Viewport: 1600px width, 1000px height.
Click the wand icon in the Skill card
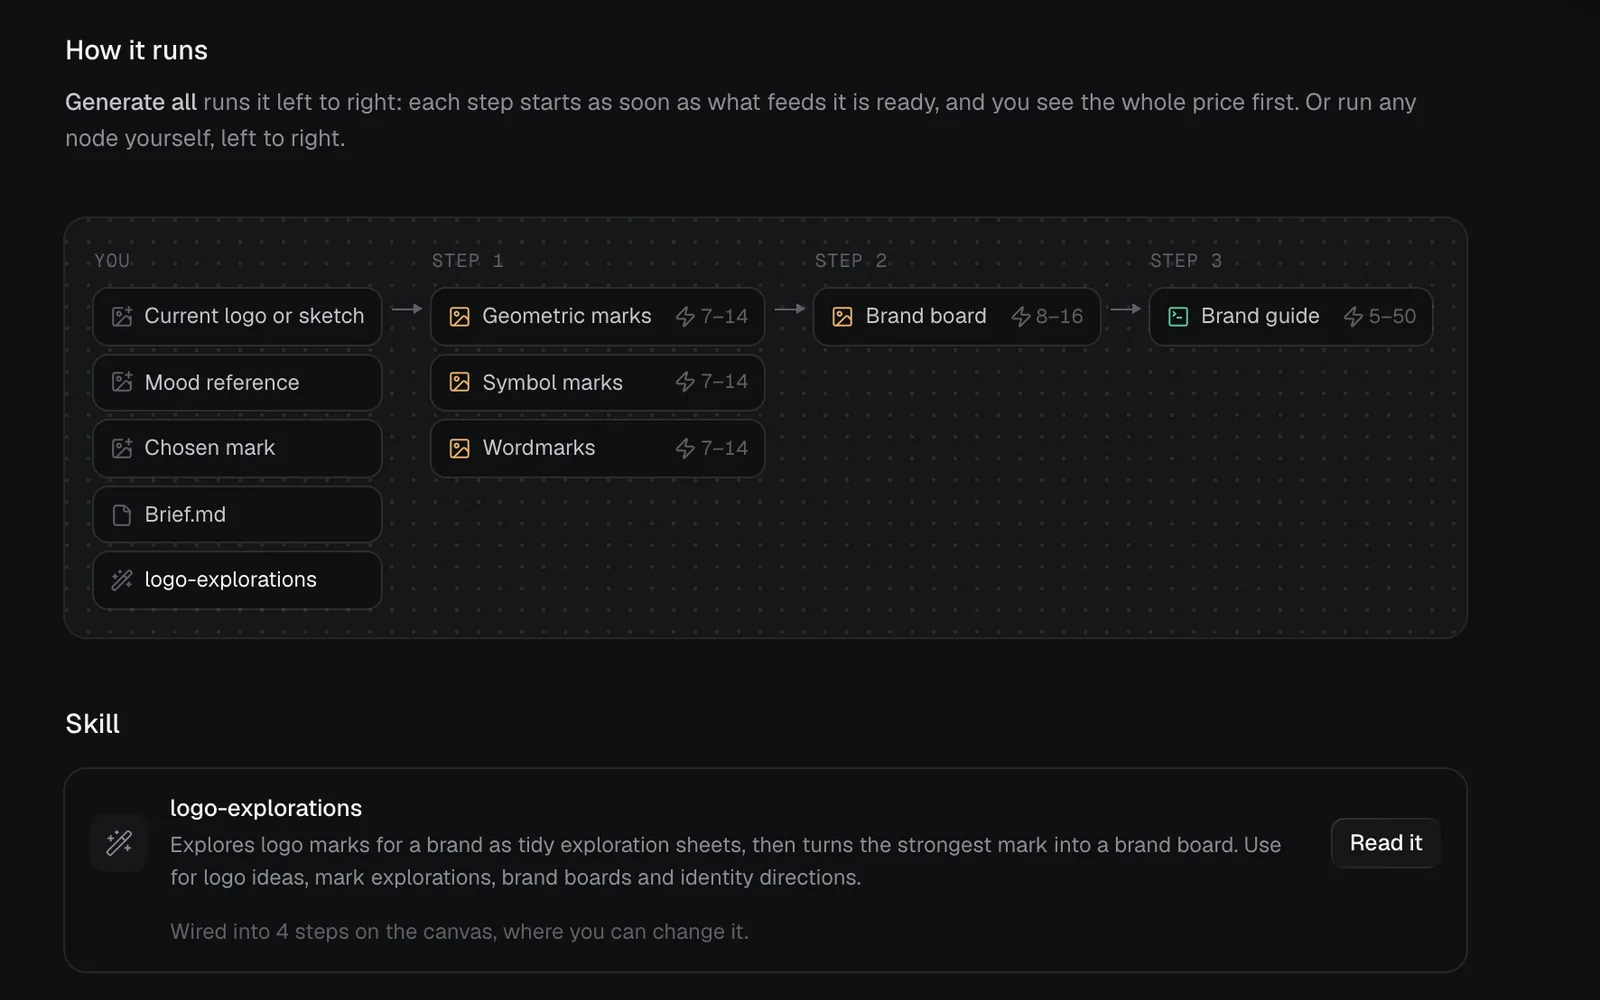[119, 843]
